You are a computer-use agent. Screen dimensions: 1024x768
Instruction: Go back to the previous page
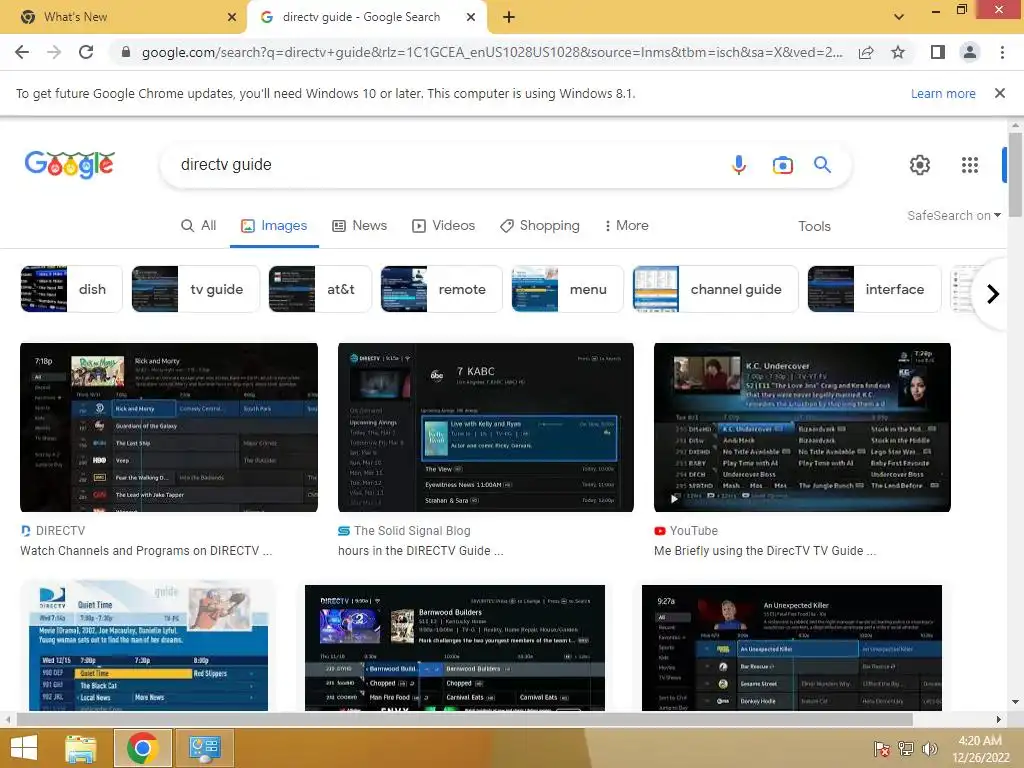(x=22, y=52)
